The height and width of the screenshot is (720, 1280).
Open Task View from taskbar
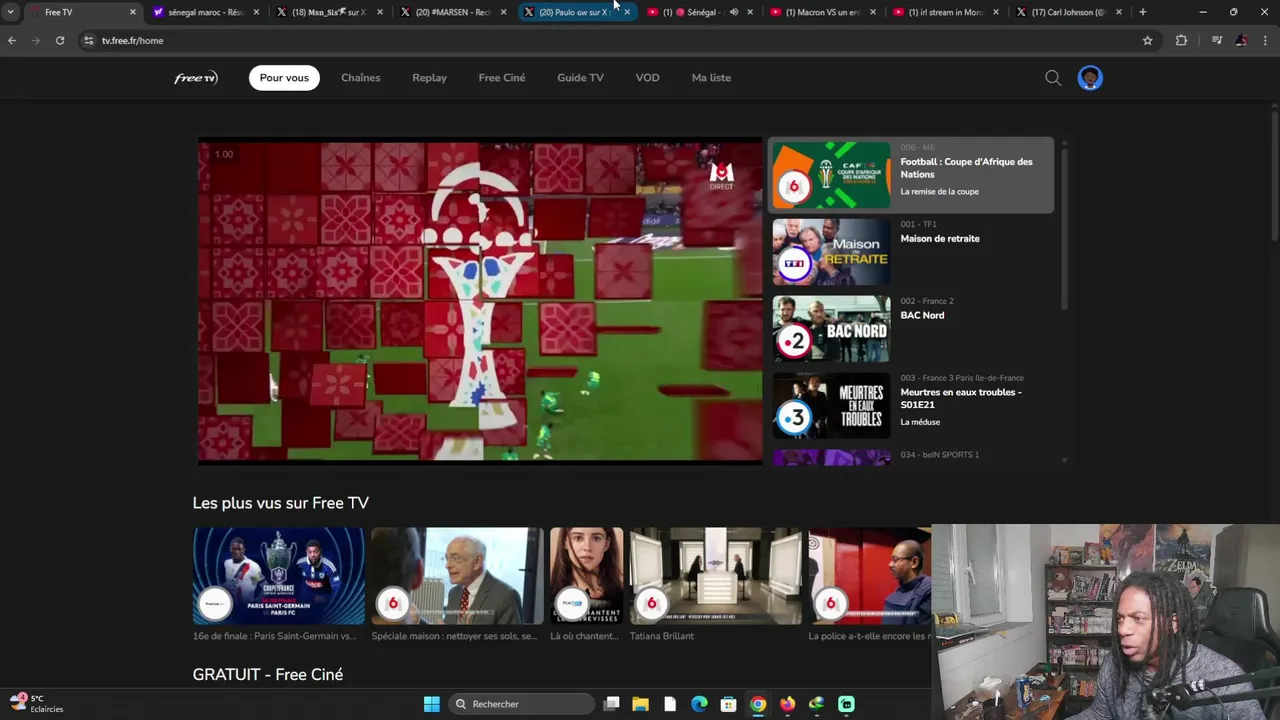pos(612,704)
